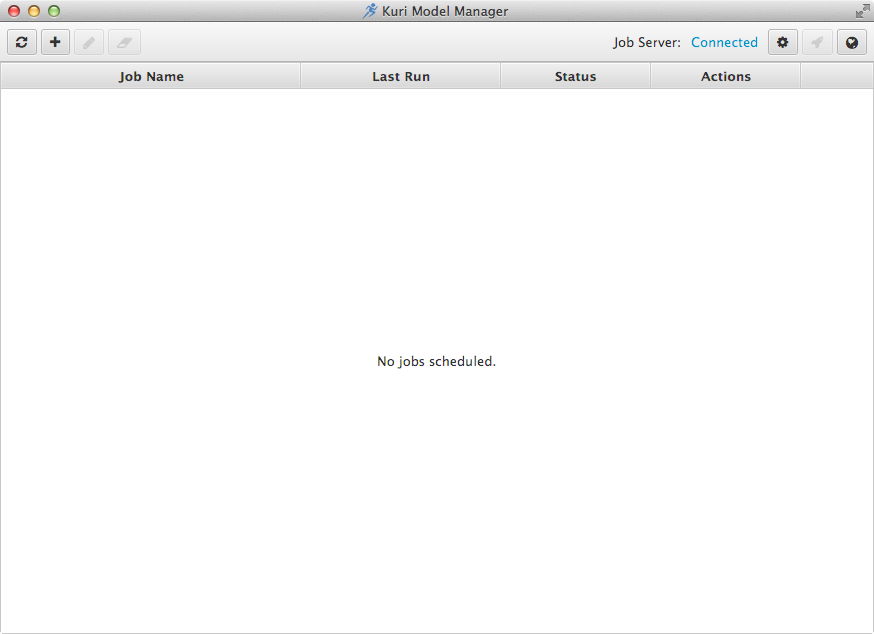Screen dimensions: 874x634
Task: Click the window resize grip
Action: click(x=862, y=10)
